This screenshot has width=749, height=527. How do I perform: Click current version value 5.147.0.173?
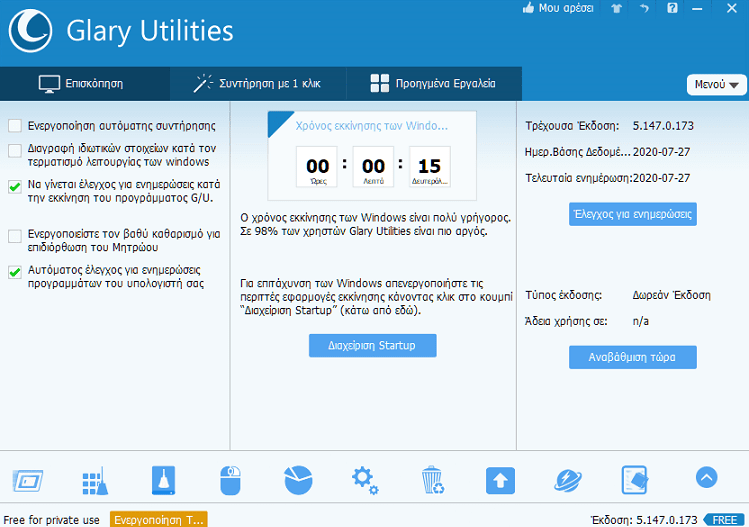click(663, 126)
